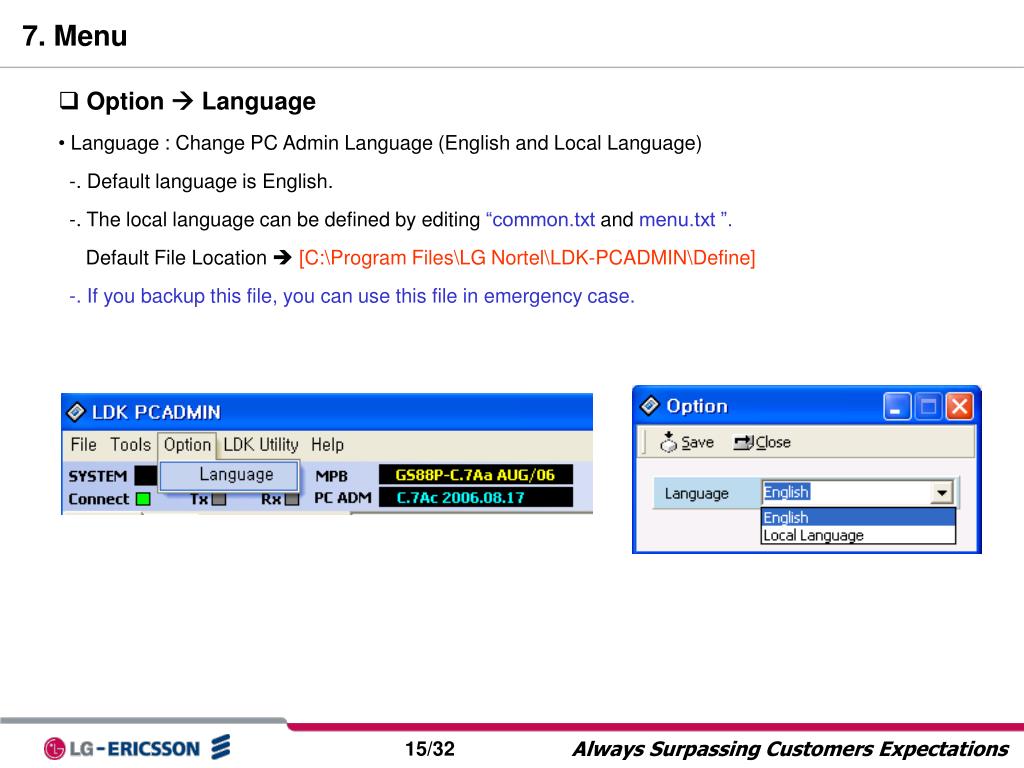Maximize the Option window
Image resolution: width=1024 pixels, height=768 pixels.
click(928, 407)
